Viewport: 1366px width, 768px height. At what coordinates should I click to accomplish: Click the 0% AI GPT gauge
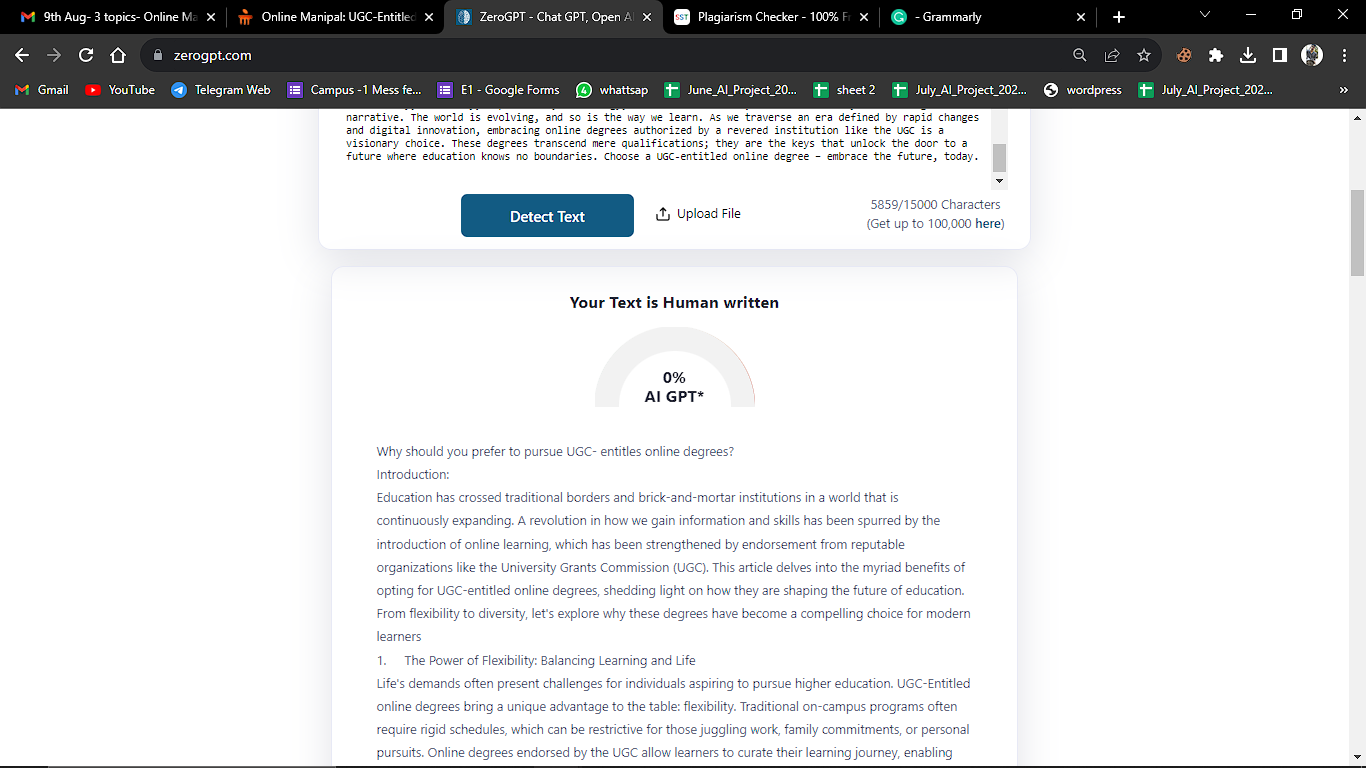click(674, 366)
